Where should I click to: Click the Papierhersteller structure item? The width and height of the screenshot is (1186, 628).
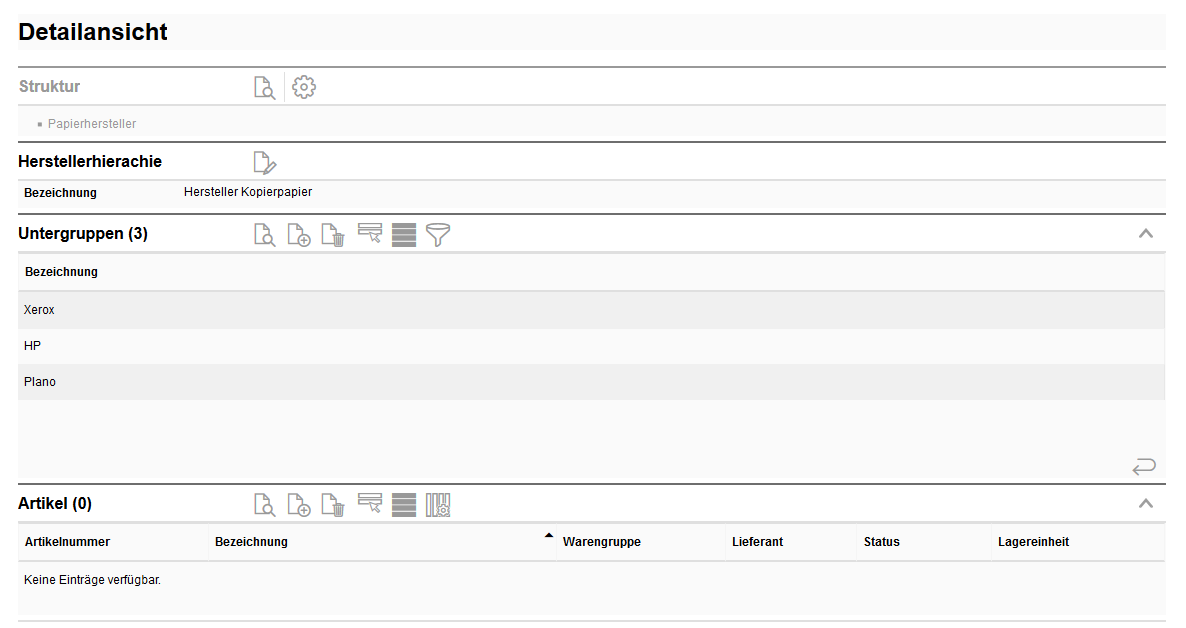click(92, 124)
